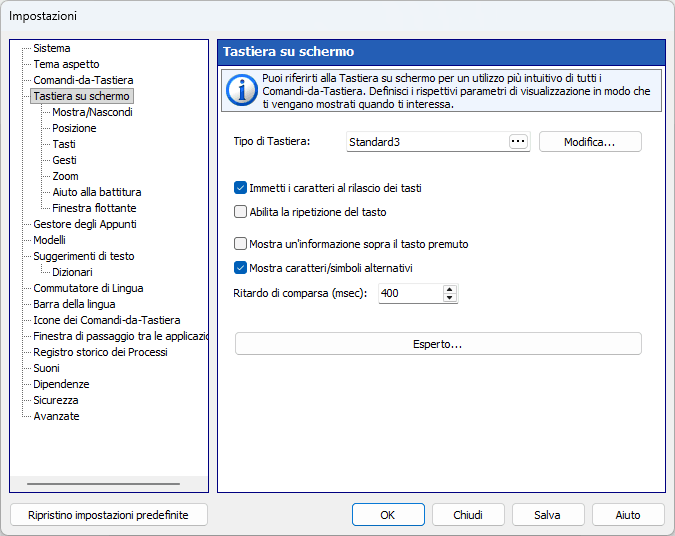Enable Mostra un'informazione sopra il tasto premuto
The height and width of the screenshot is (536, 675).
click(240, 244)
